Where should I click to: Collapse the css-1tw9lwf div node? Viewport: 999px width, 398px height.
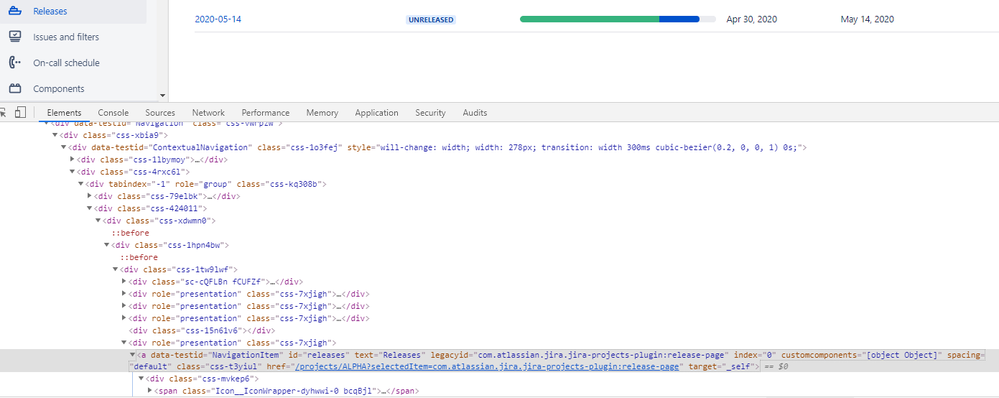(x=115, y=269)
